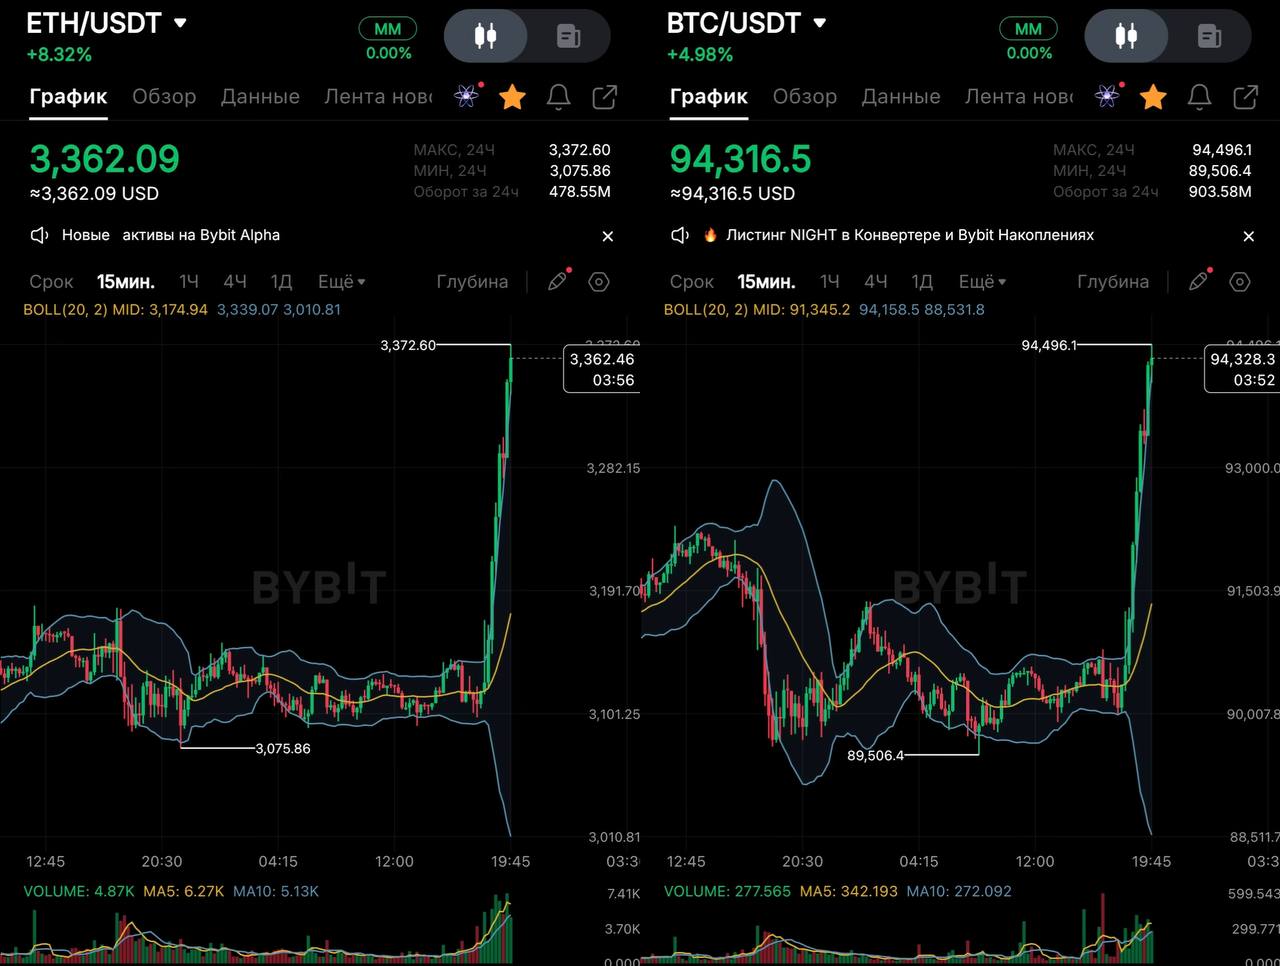Switch BTC panel to order book view
The width and height of the screenshot is (1280, 966).
1209,37
